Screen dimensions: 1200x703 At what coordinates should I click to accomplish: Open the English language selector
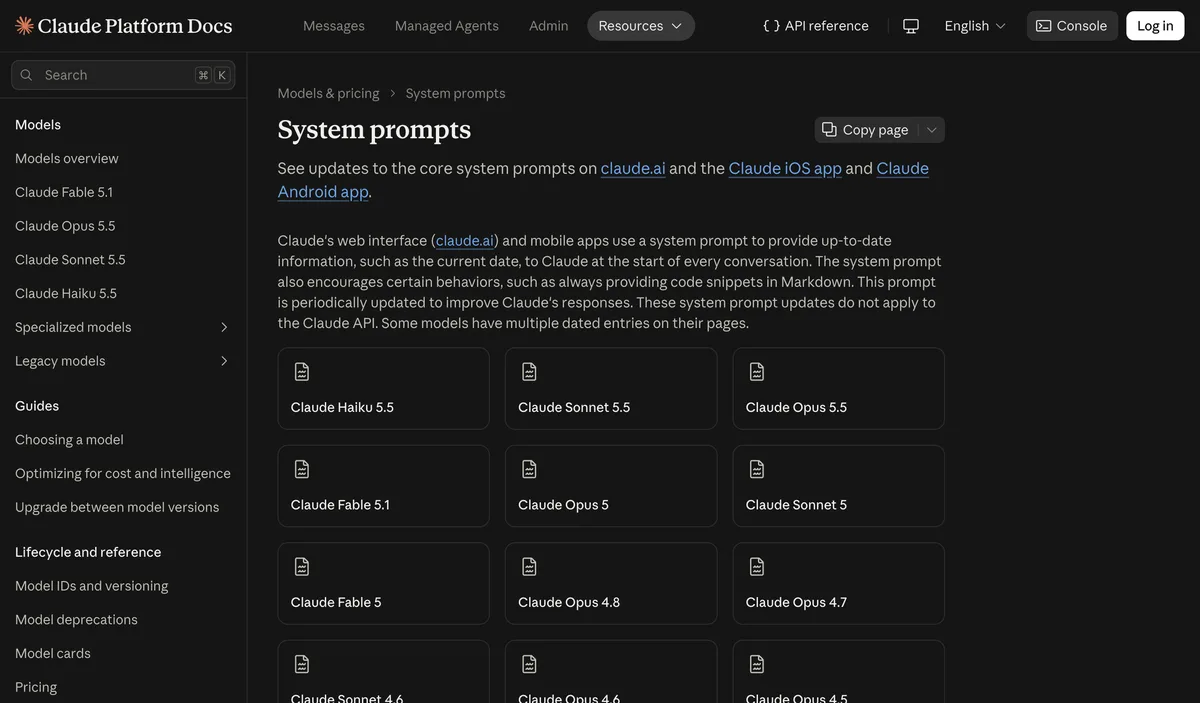click(975, 26)
